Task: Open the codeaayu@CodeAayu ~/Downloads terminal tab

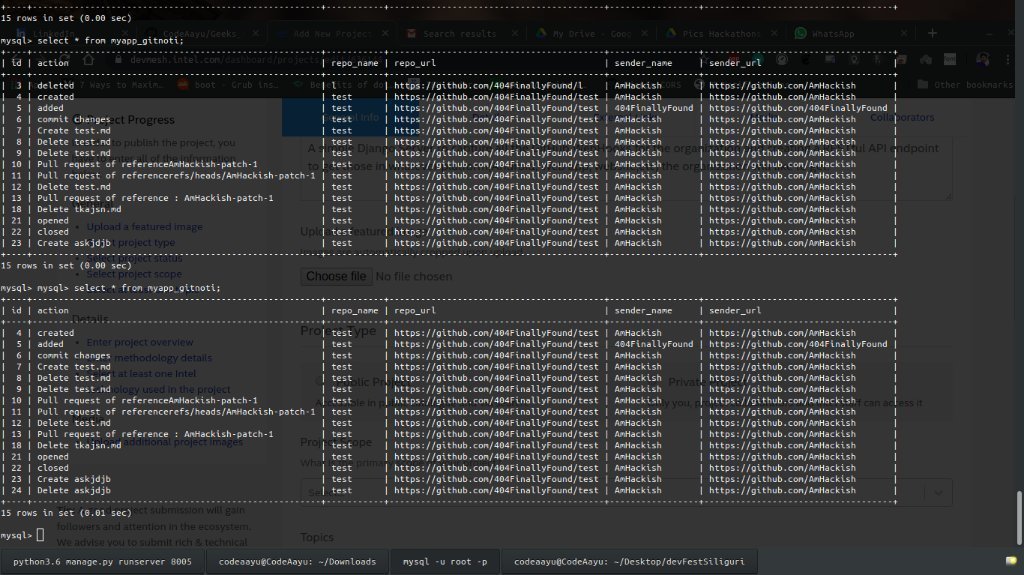Action: coord(297,561)
